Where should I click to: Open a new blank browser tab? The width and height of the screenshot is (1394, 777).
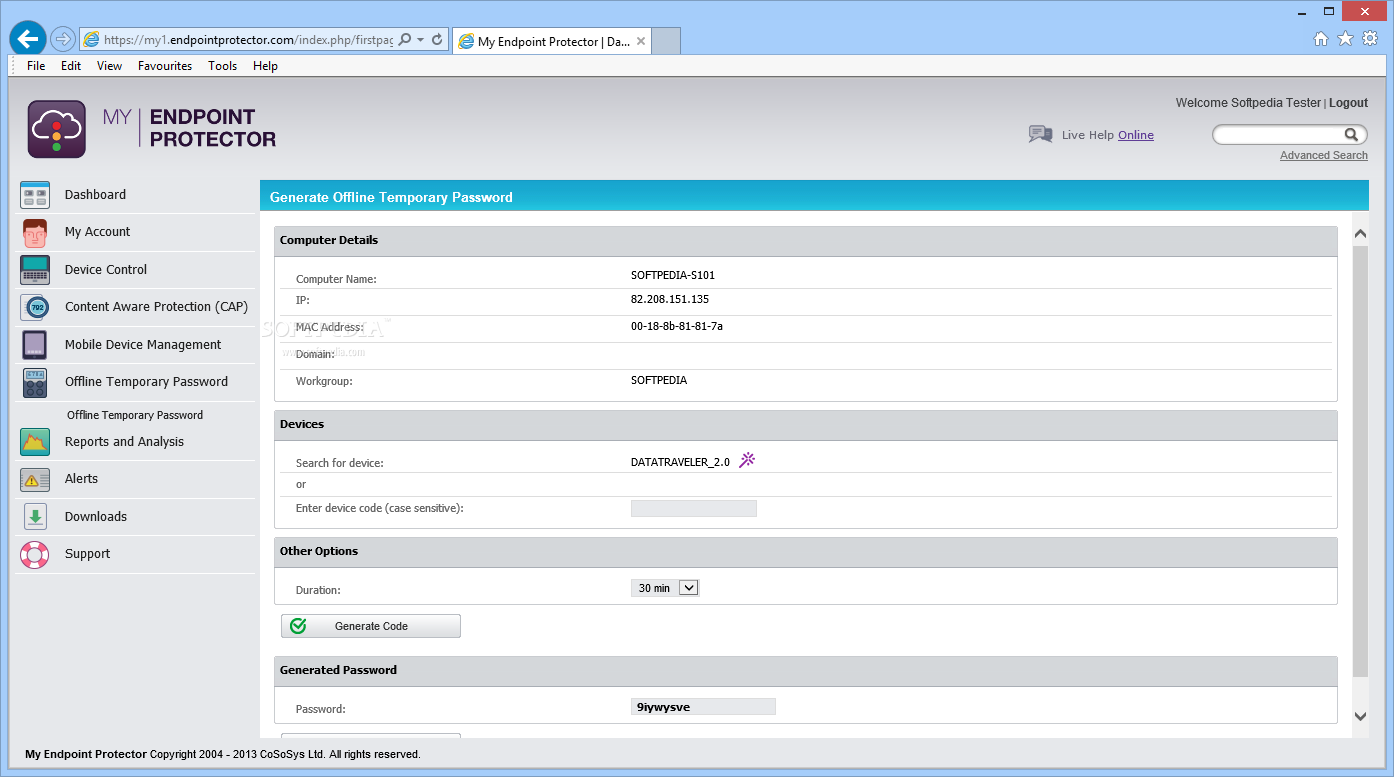[667, 41]
